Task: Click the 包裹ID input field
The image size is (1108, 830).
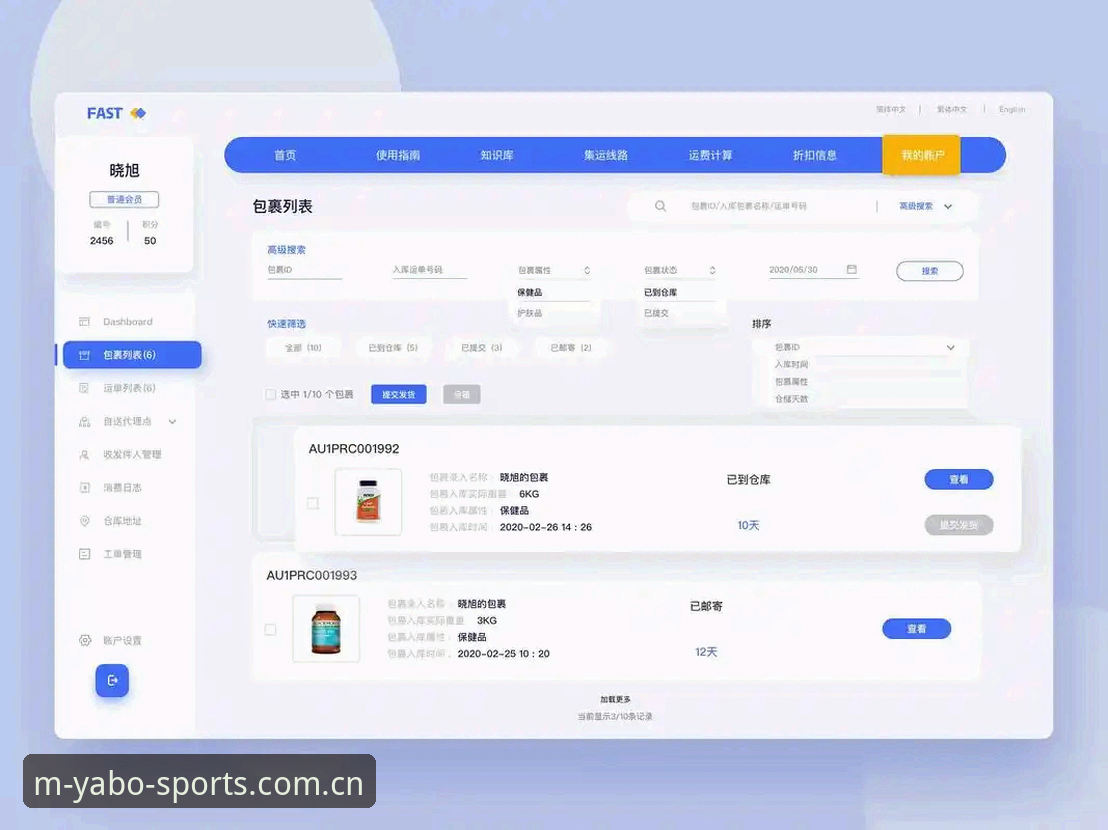Action: pos(305,271)
